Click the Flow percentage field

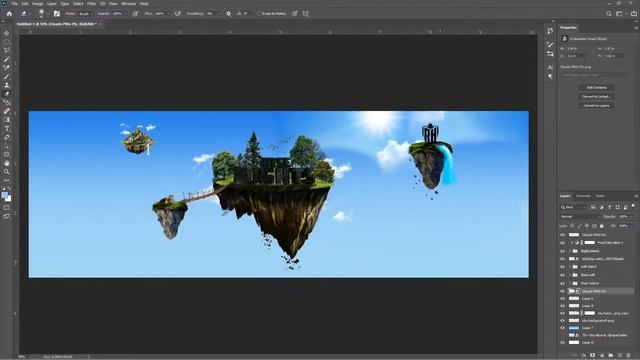[x=160, y=14]
